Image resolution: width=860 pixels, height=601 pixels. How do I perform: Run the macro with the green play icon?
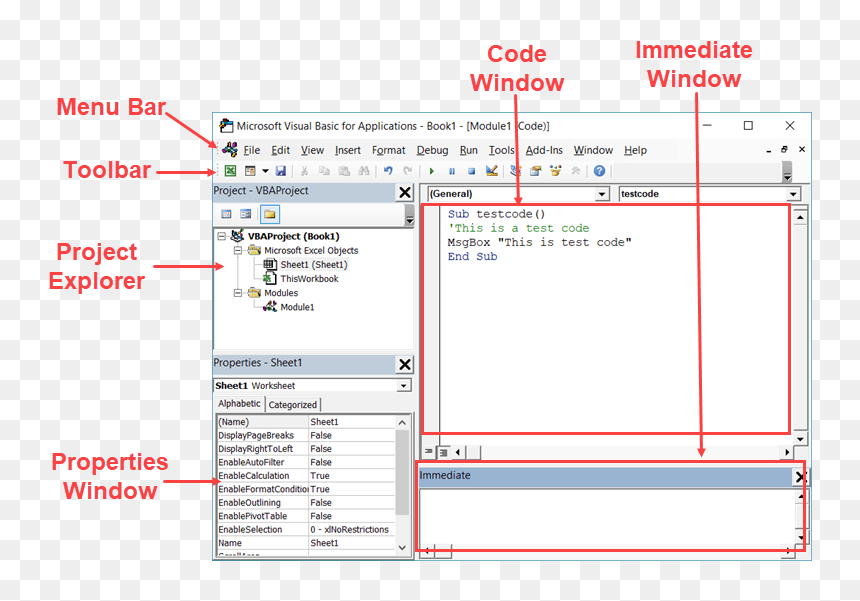tap(432, 171)
